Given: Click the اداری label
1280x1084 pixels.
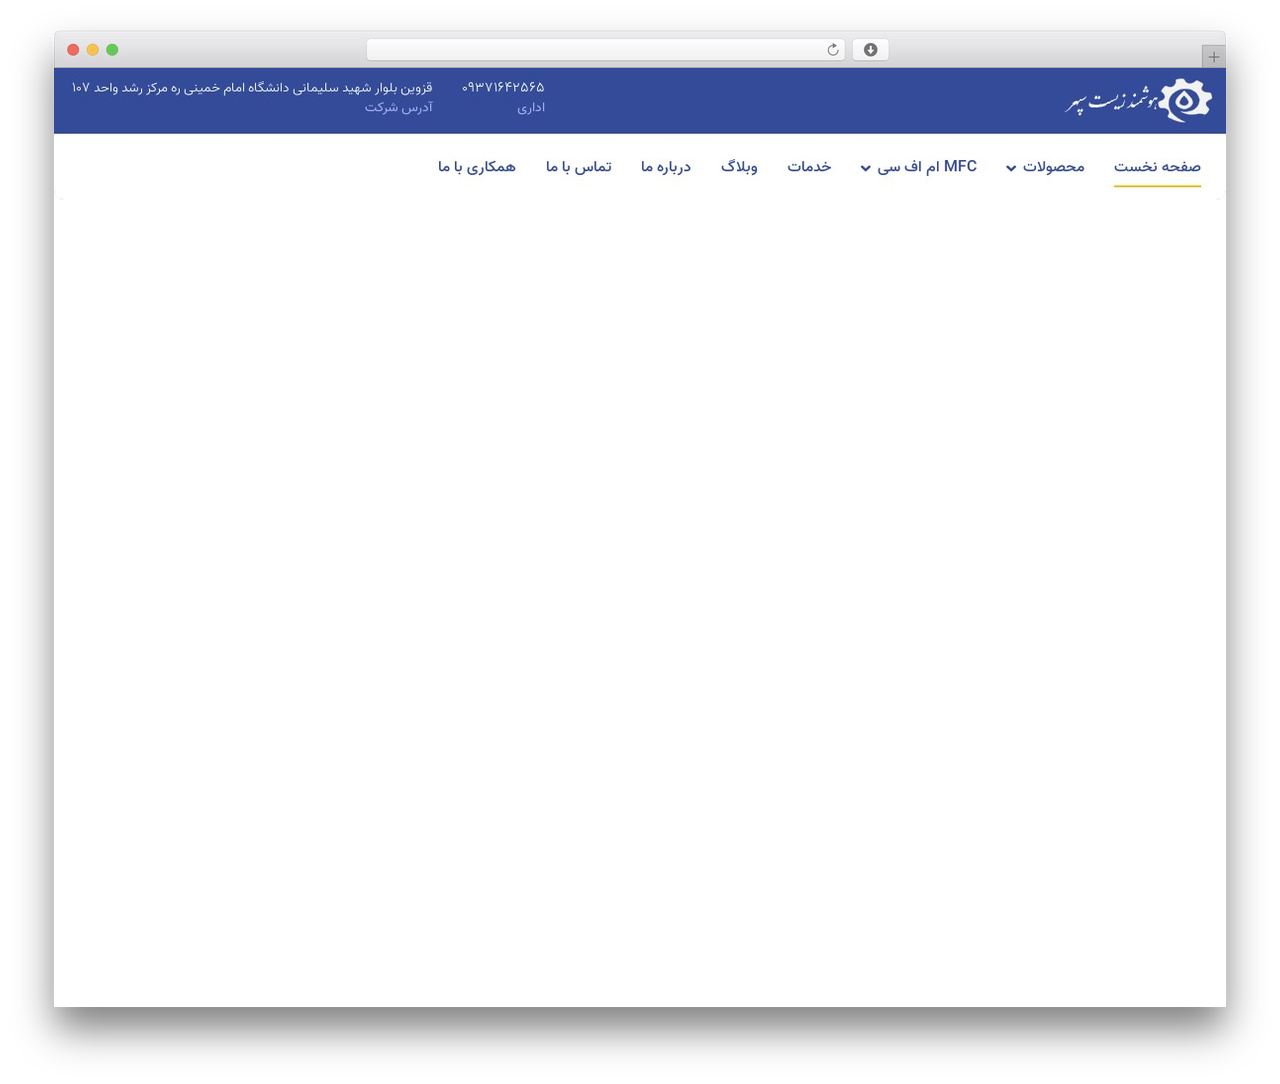Looking at the screenshot, I should 531,108.
